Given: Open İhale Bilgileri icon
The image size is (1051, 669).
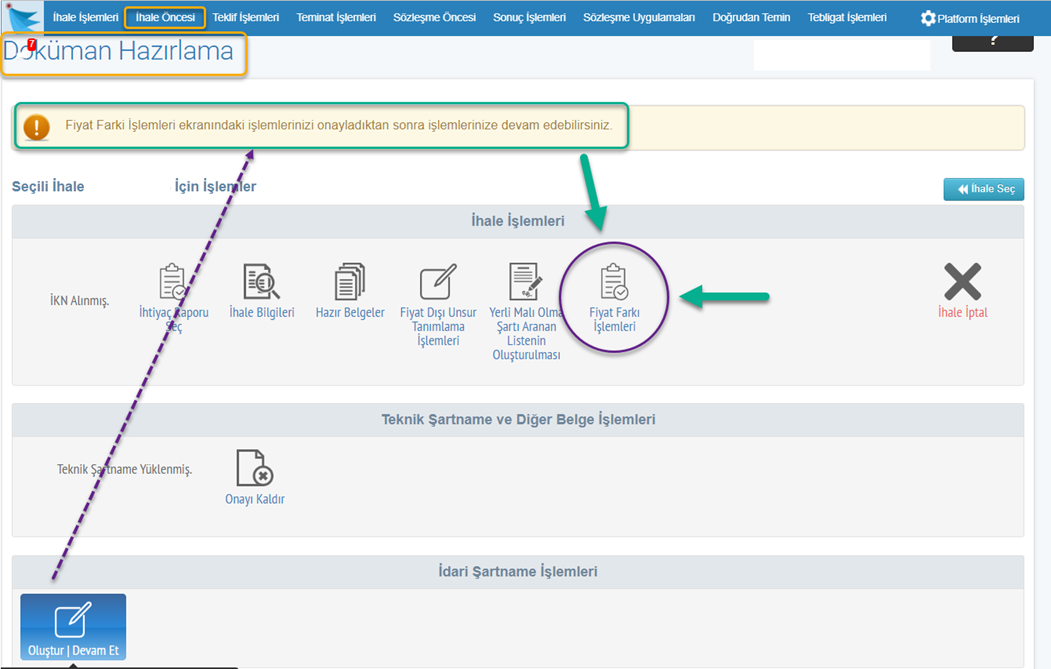Looking at the screenshot, I should click(x=262, y=283).
